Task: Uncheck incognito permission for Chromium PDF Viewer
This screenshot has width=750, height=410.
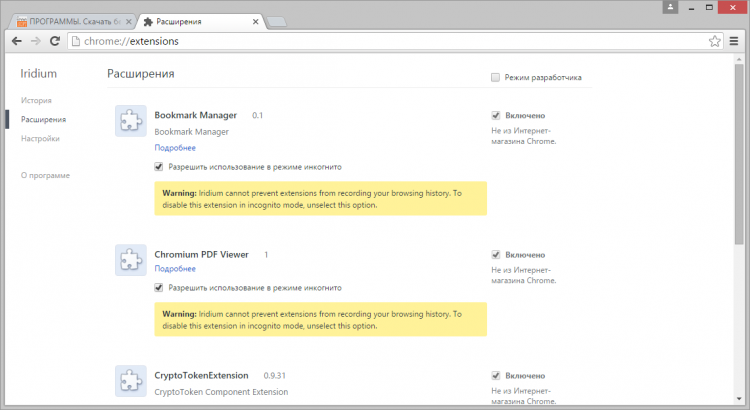Action: pos(159,287)
